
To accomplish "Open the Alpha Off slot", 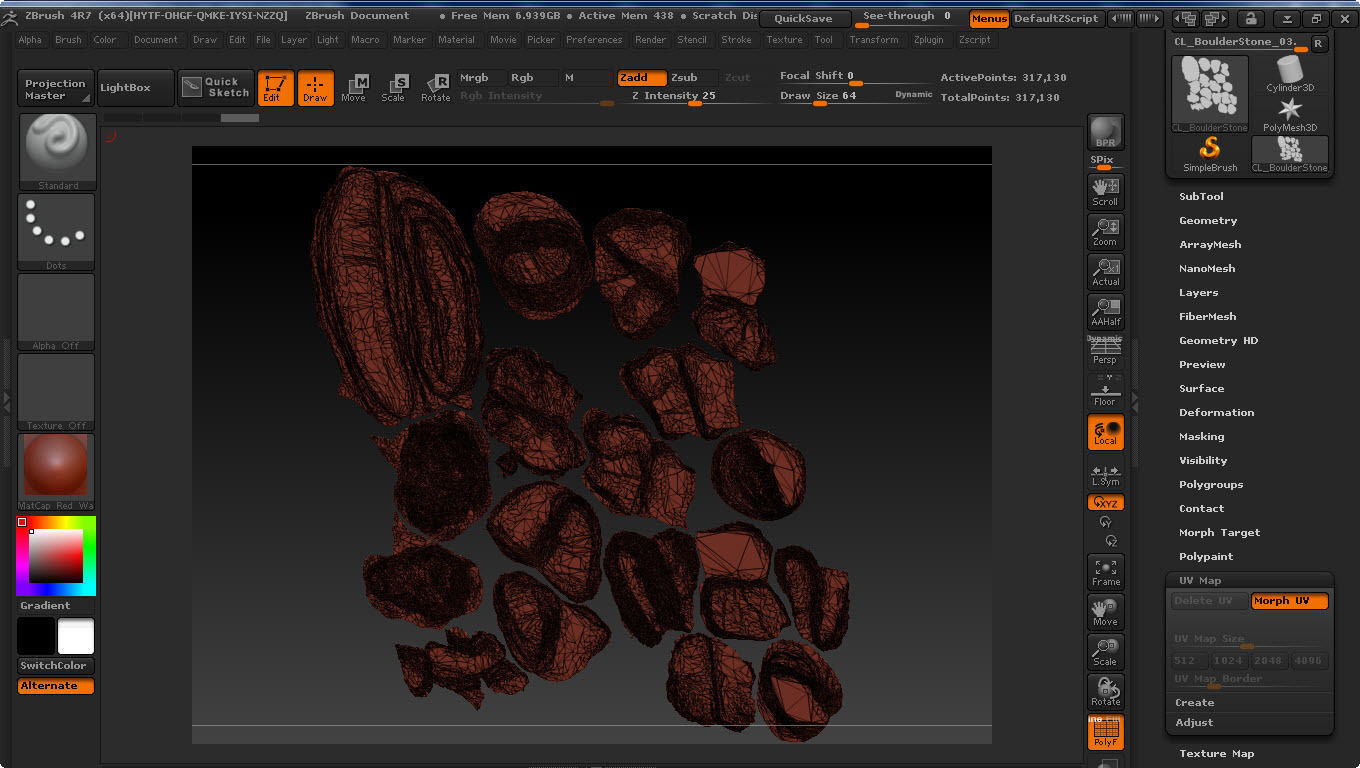I will (x=57, y=312).
